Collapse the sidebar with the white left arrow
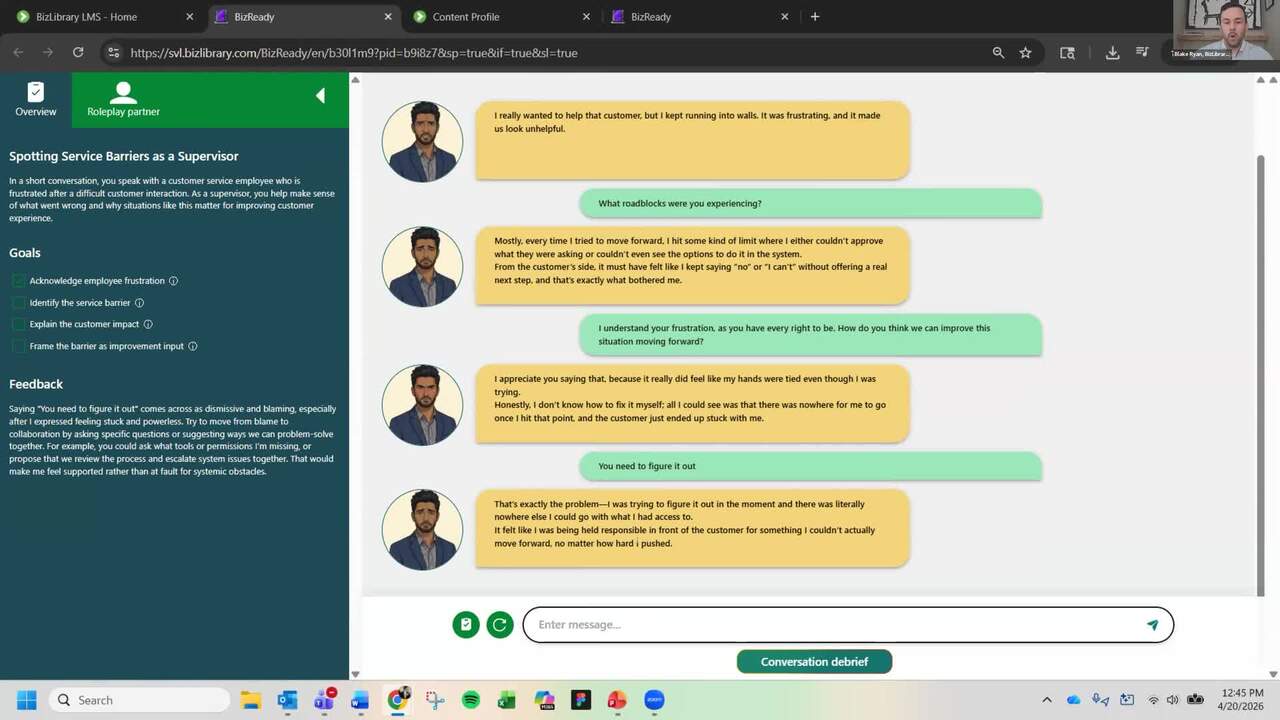The width and height of the screenshot is (1280, 720). click(320, 96)
